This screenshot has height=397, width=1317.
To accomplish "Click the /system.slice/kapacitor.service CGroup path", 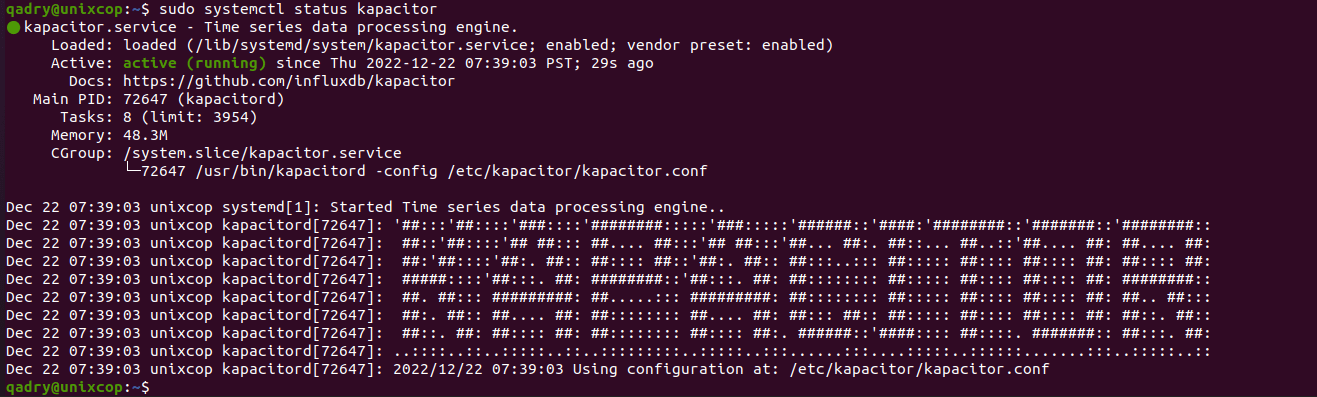I will coord(262,153).
